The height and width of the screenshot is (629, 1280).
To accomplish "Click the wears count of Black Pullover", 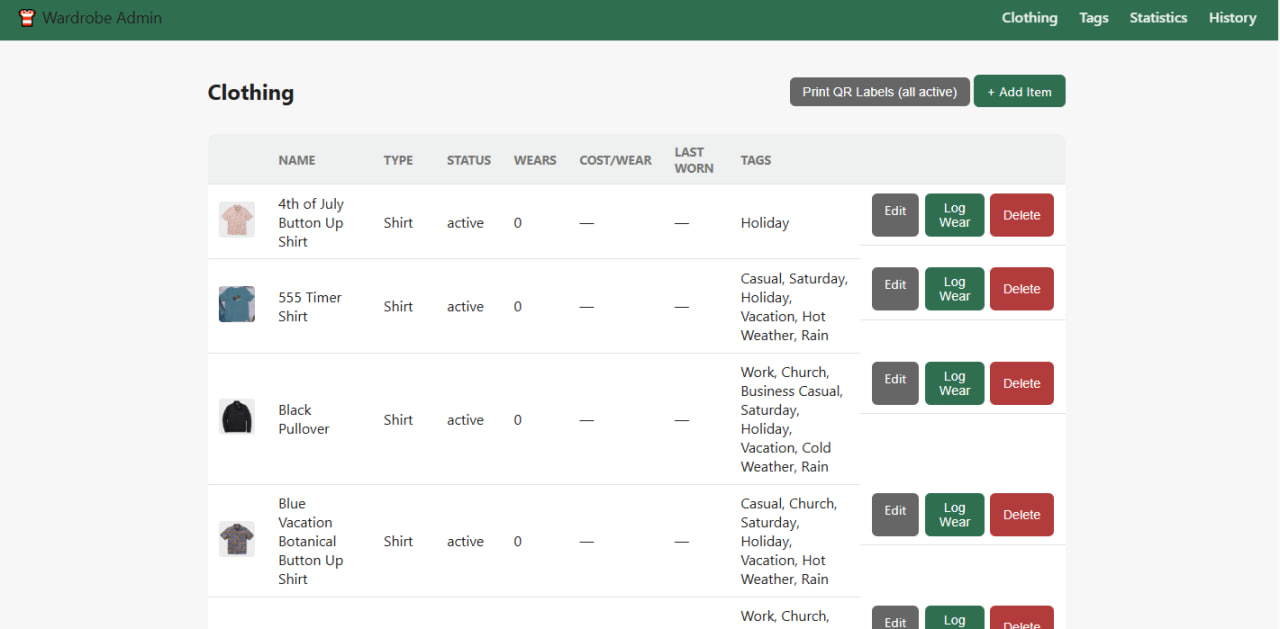I will click(x=518, y=420).
